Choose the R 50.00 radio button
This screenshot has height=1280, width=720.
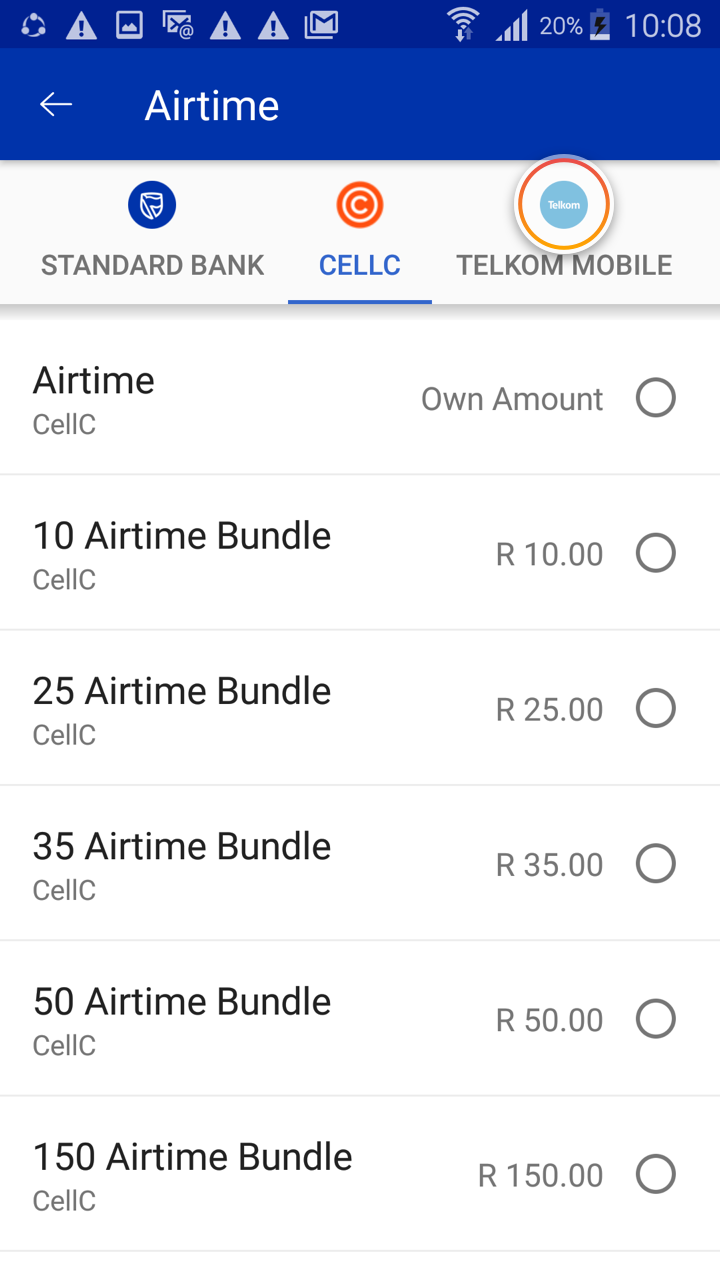click(x=656, y=1019)
